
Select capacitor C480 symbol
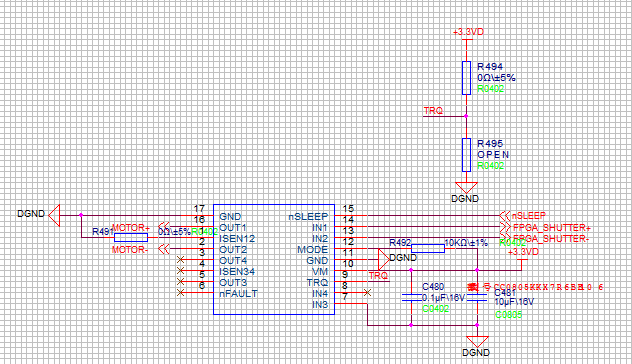(x=411, y=298)
